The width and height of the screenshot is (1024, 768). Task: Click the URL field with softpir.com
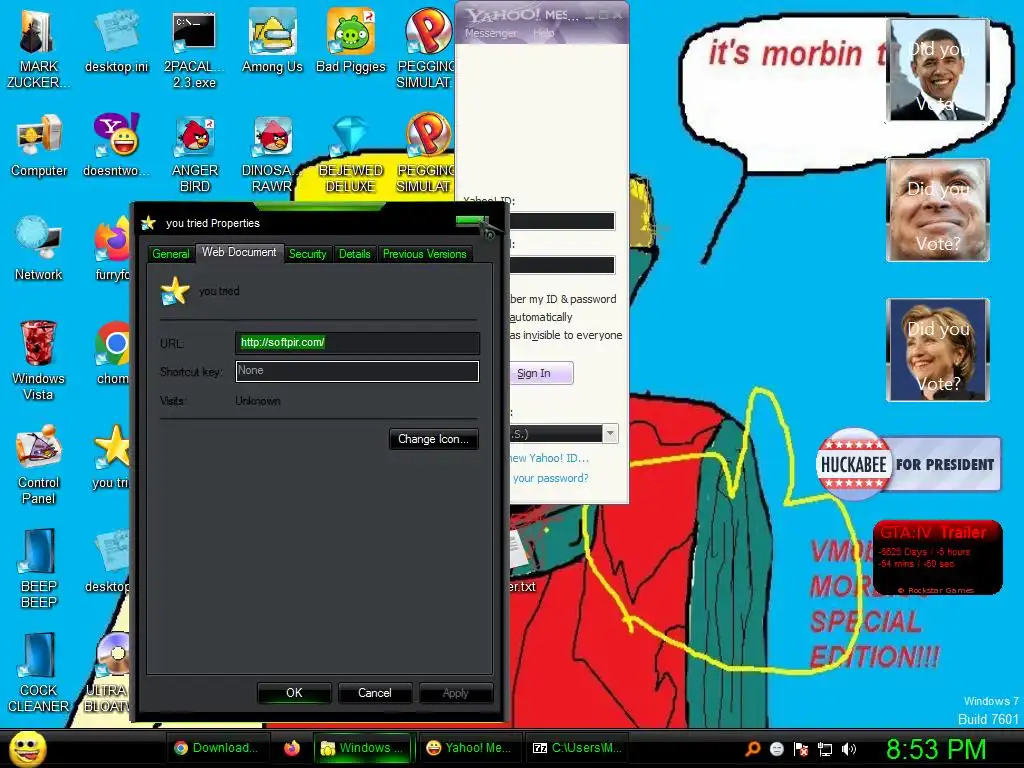pos(357,343)
